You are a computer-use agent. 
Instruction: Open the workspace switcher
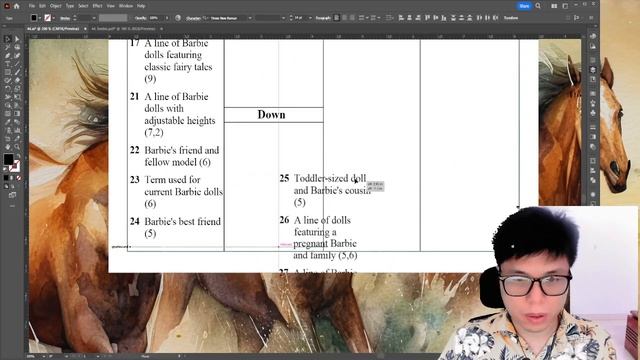point(565,6)
